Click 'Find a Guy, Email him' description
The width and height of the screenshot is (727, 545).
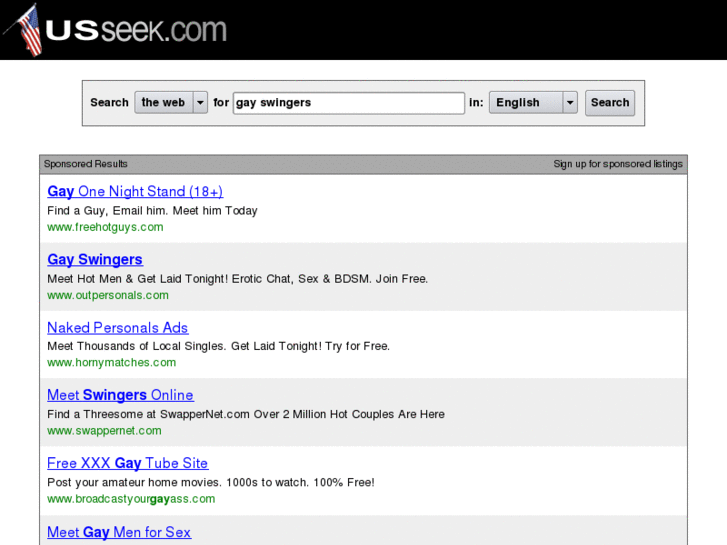pos(152,211)
